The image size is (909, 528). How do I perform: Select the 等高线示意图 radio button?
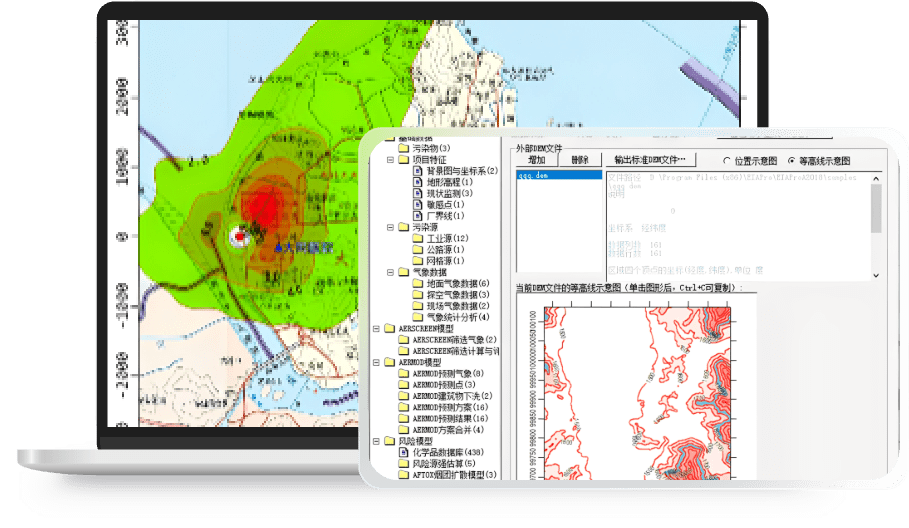[792, 160]
